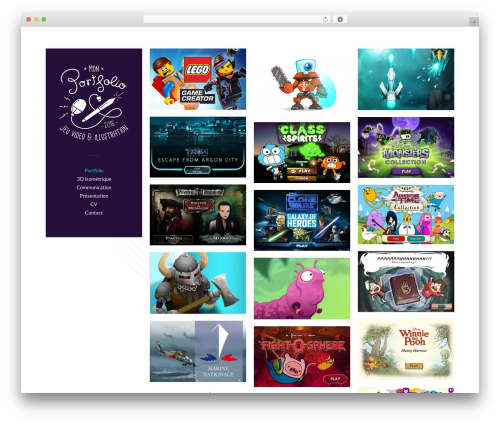Open the Communication menu link

[x=94, y=187]
